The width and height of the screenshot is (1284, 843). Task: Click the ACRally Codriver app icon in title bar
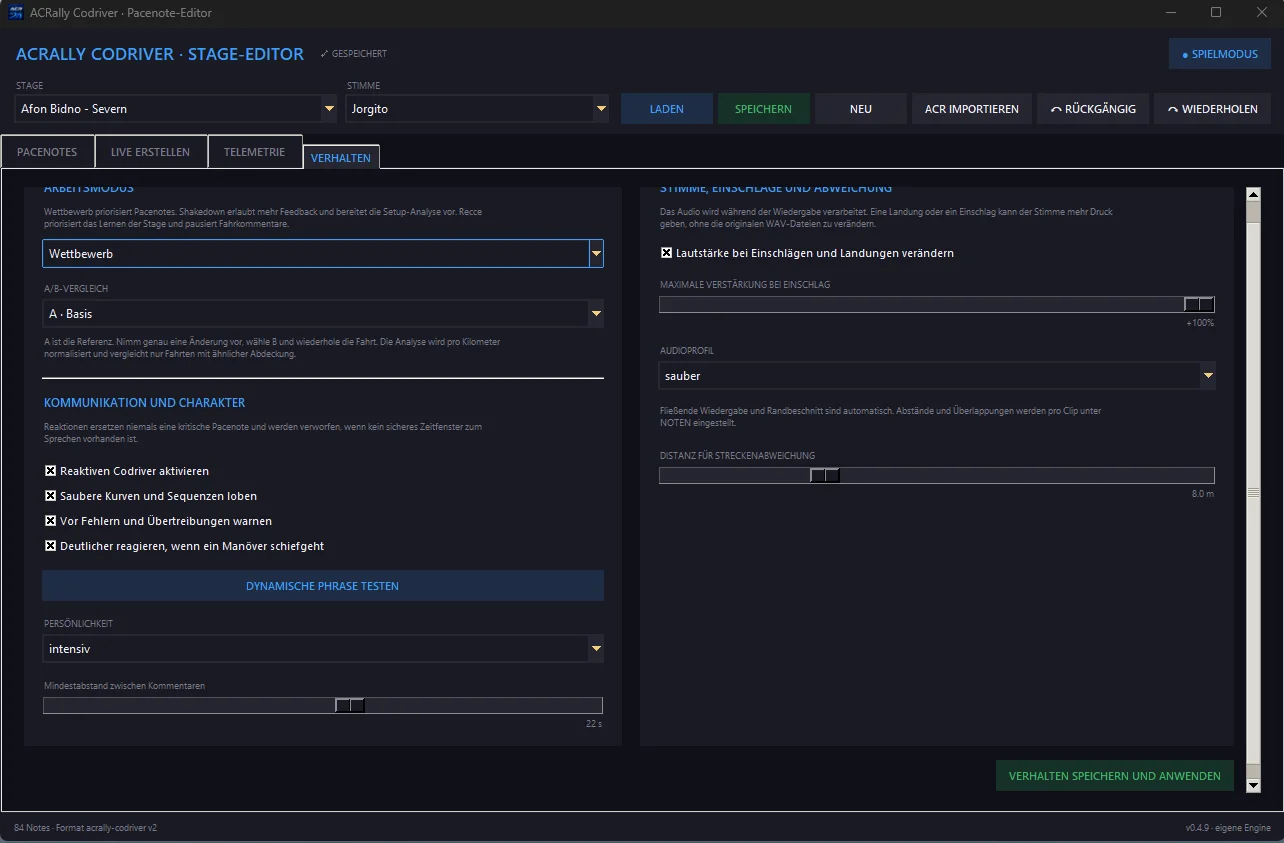coord(16,13)
